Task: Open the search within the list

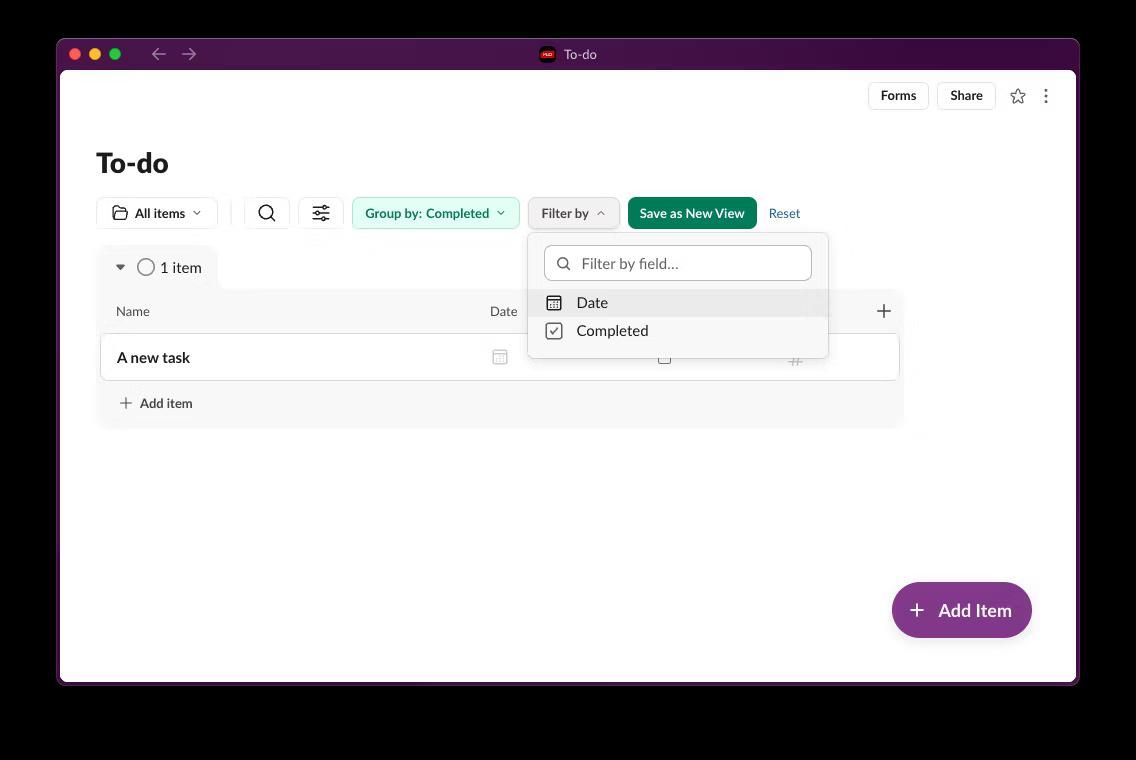Action: tap(266, 212)
